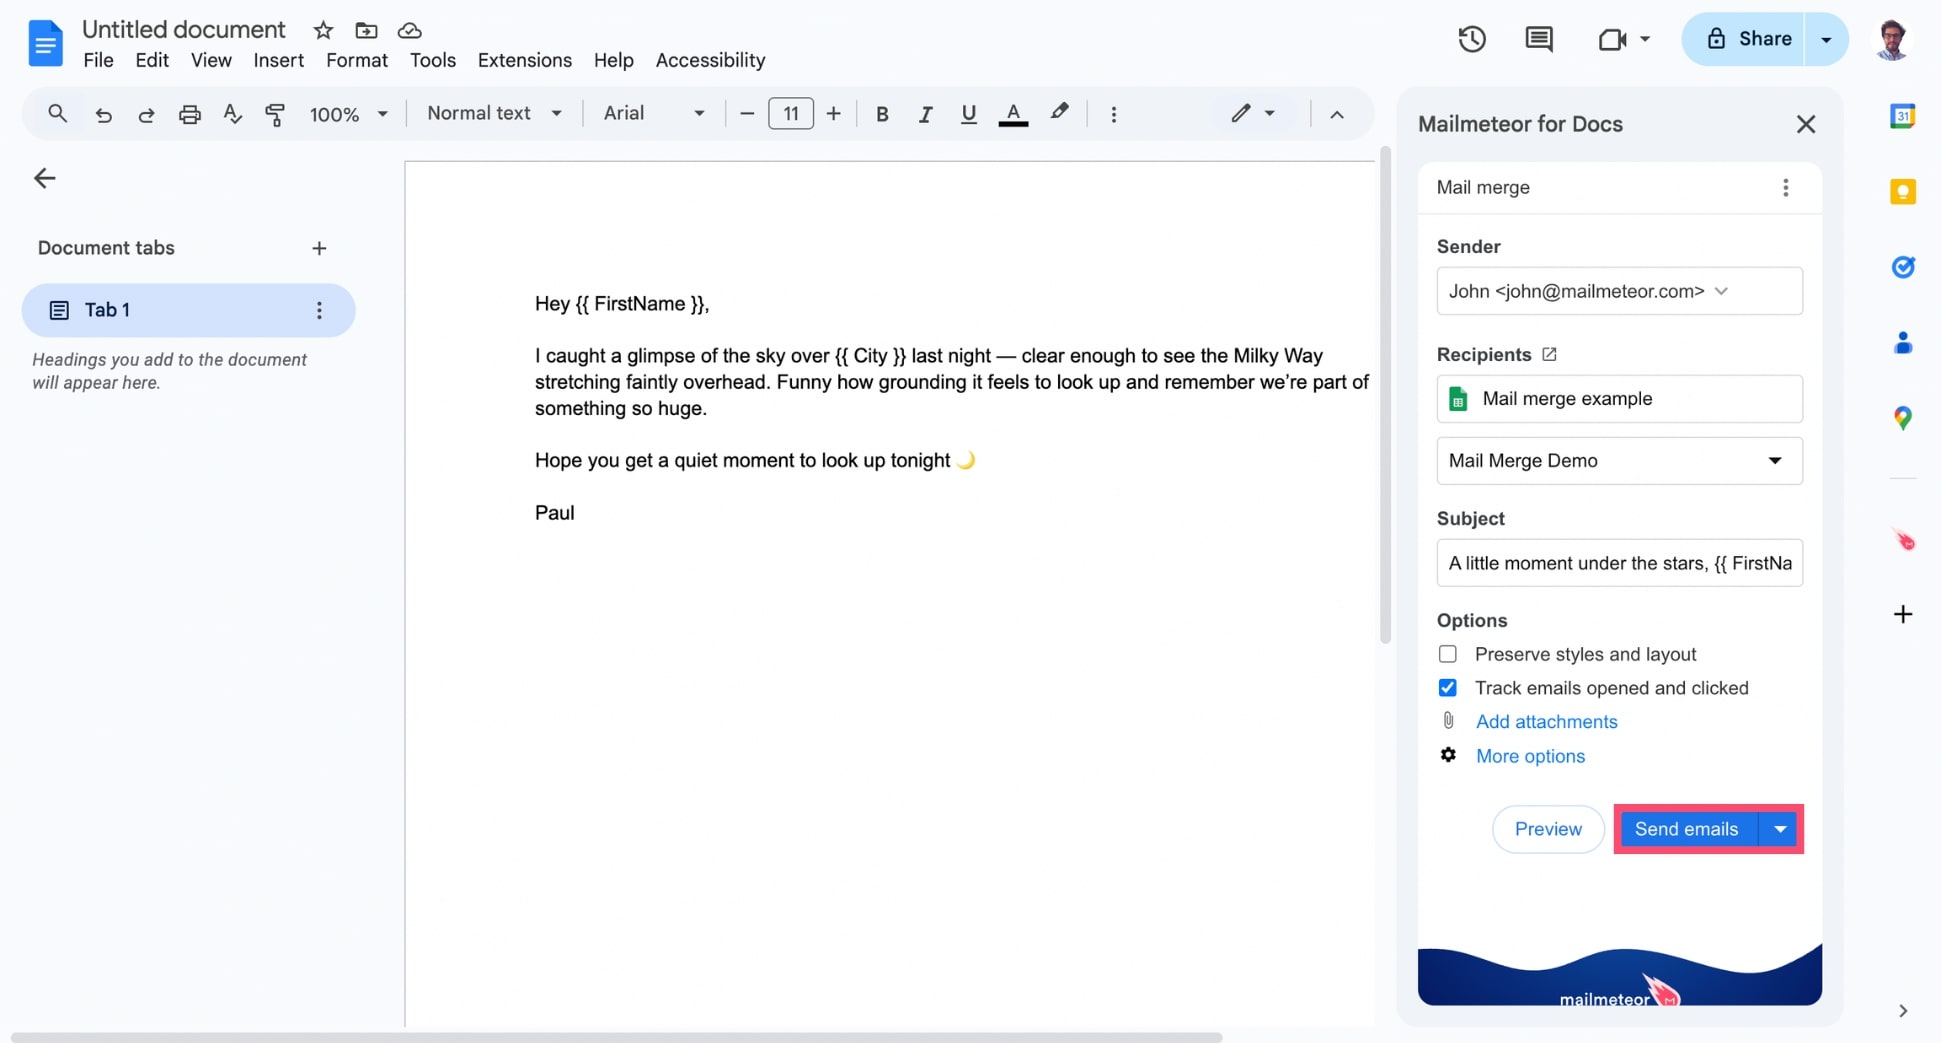Open the Google Docs home icon
This screenshot has width=1941, height=1043.
click(x=45, y=42)
